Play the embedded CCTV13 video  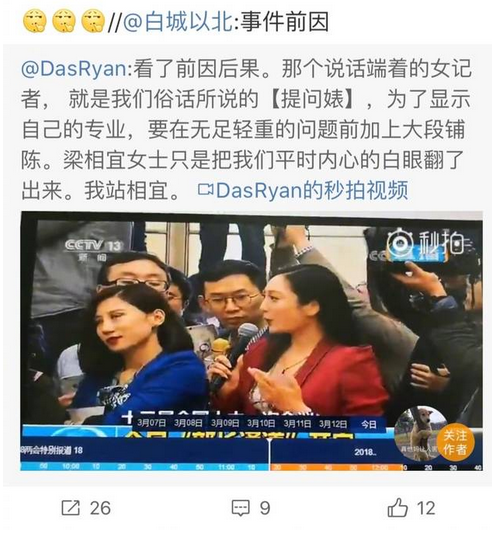251,341
